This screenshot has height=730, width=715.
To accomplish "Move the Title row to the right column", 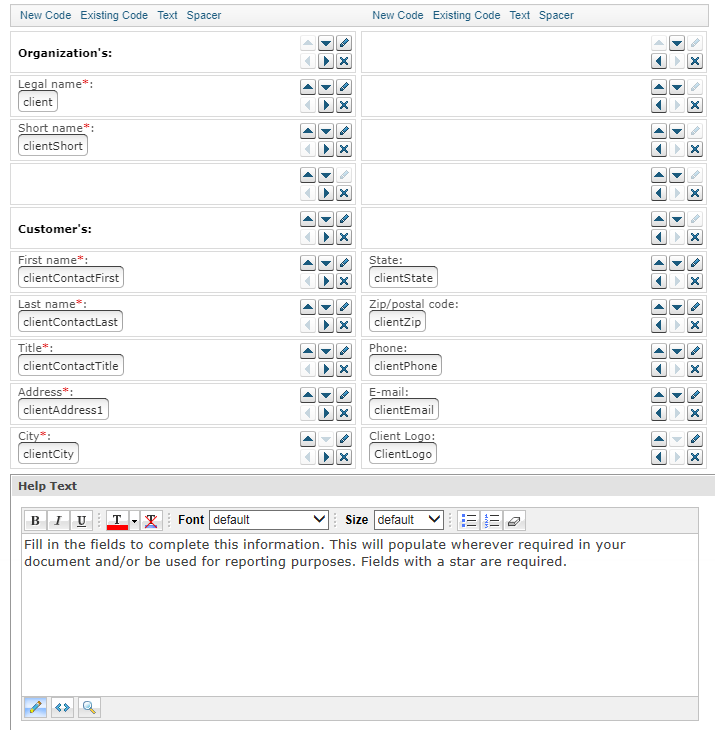I will pyautogui.click(x=326, y=369).
